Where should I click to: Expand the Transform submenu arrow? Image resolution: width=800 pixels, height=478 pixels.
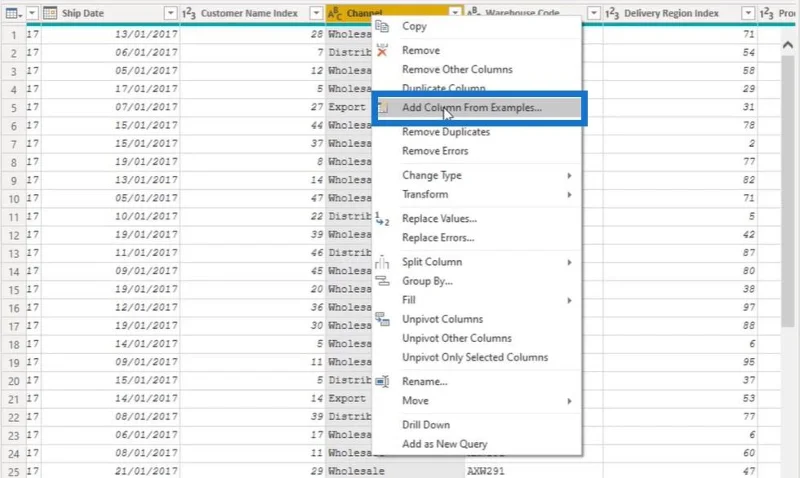pyautogui.click(x=569, y=194)
